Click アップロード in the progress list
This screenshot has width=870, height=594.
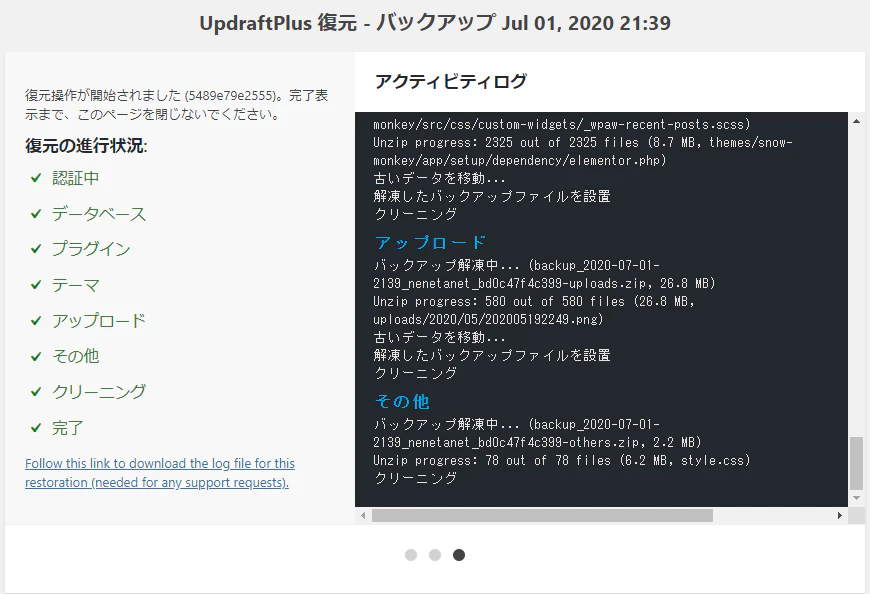(x=99, y=321)
